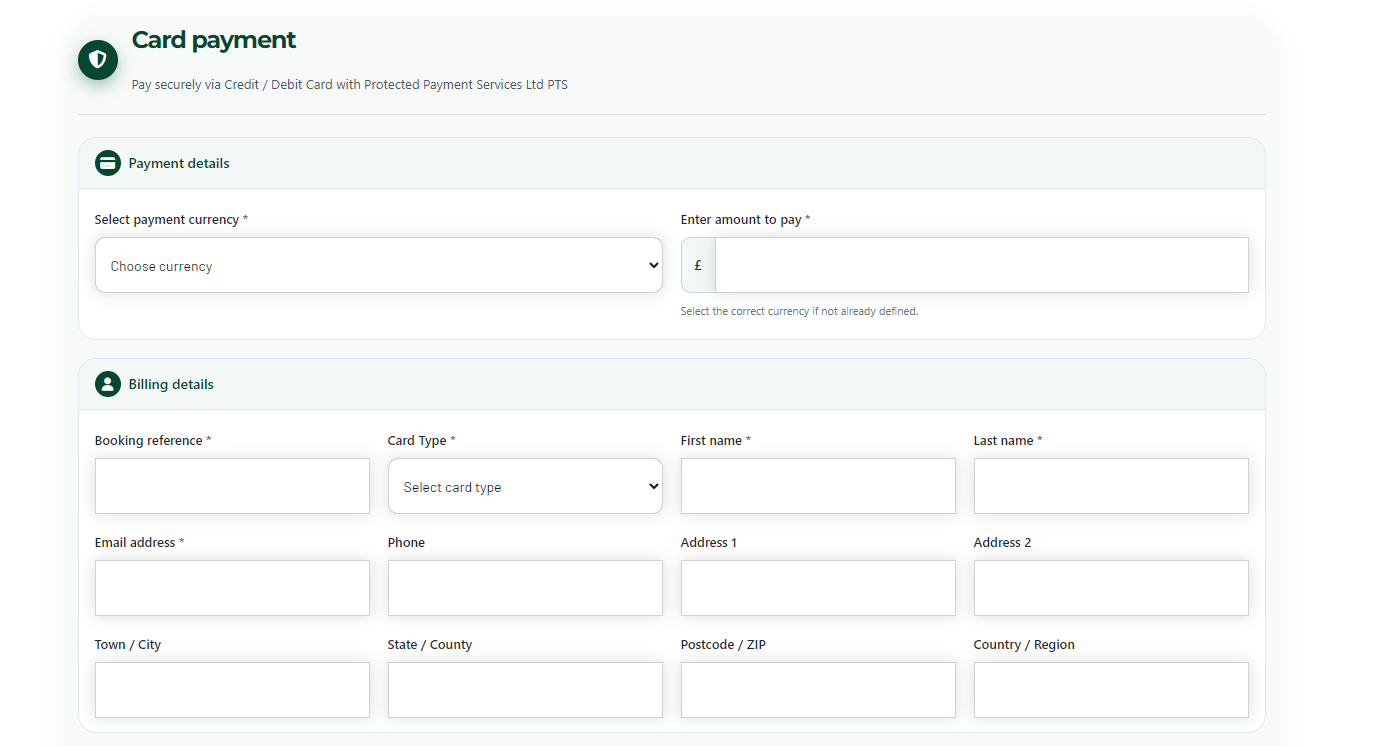
Task: Click the shield security icon beside Card payment
Action: pyautogui.click(x=98, y=60)
